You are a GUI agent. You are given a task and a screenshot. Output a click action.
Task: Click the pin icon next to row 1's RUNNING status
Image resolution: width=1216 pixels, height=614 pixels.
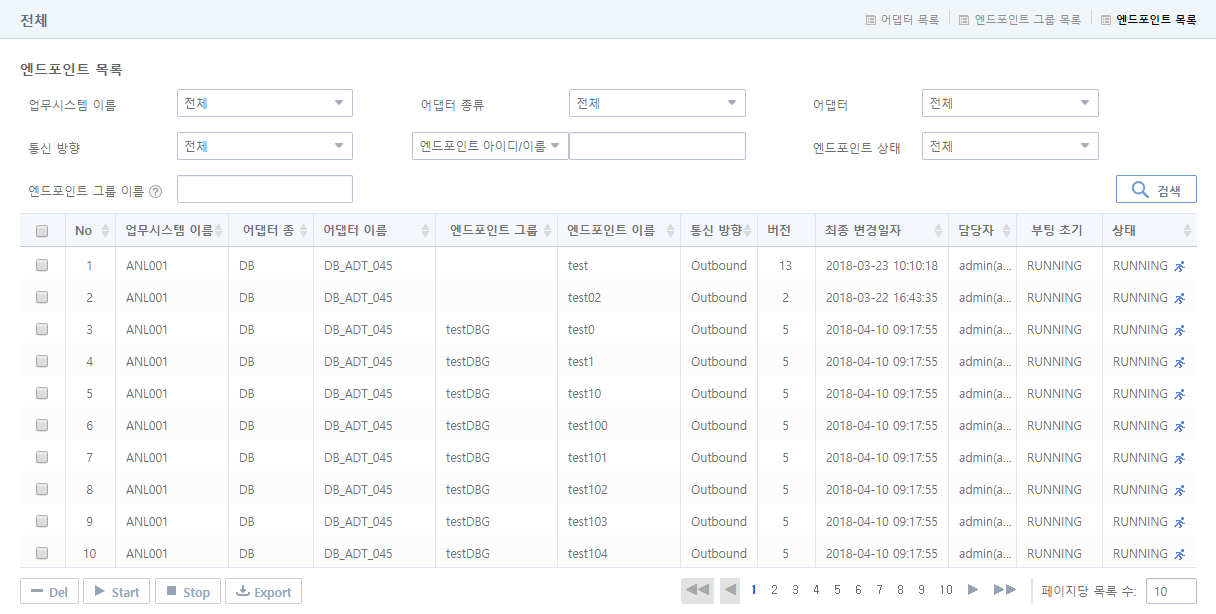[x=1179, y=265]
